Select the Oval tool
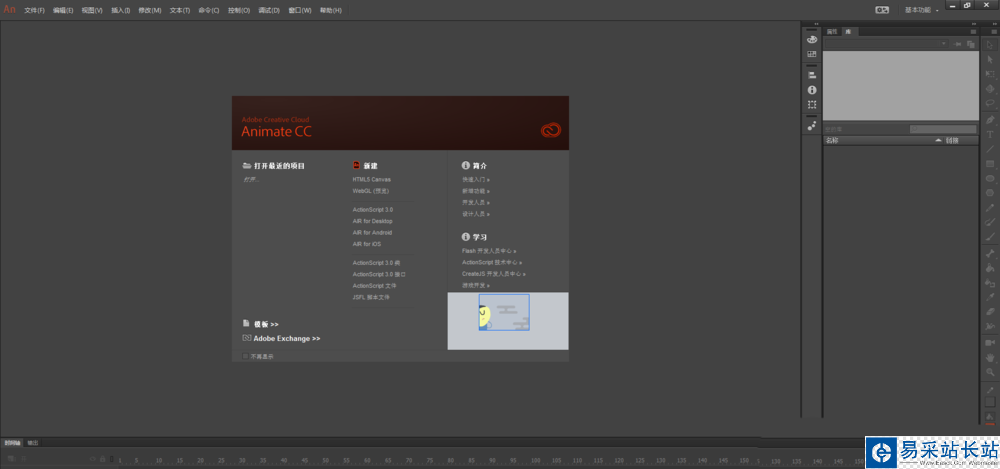The width and height of the screenshot is (1000, 469). click(990, 178)
